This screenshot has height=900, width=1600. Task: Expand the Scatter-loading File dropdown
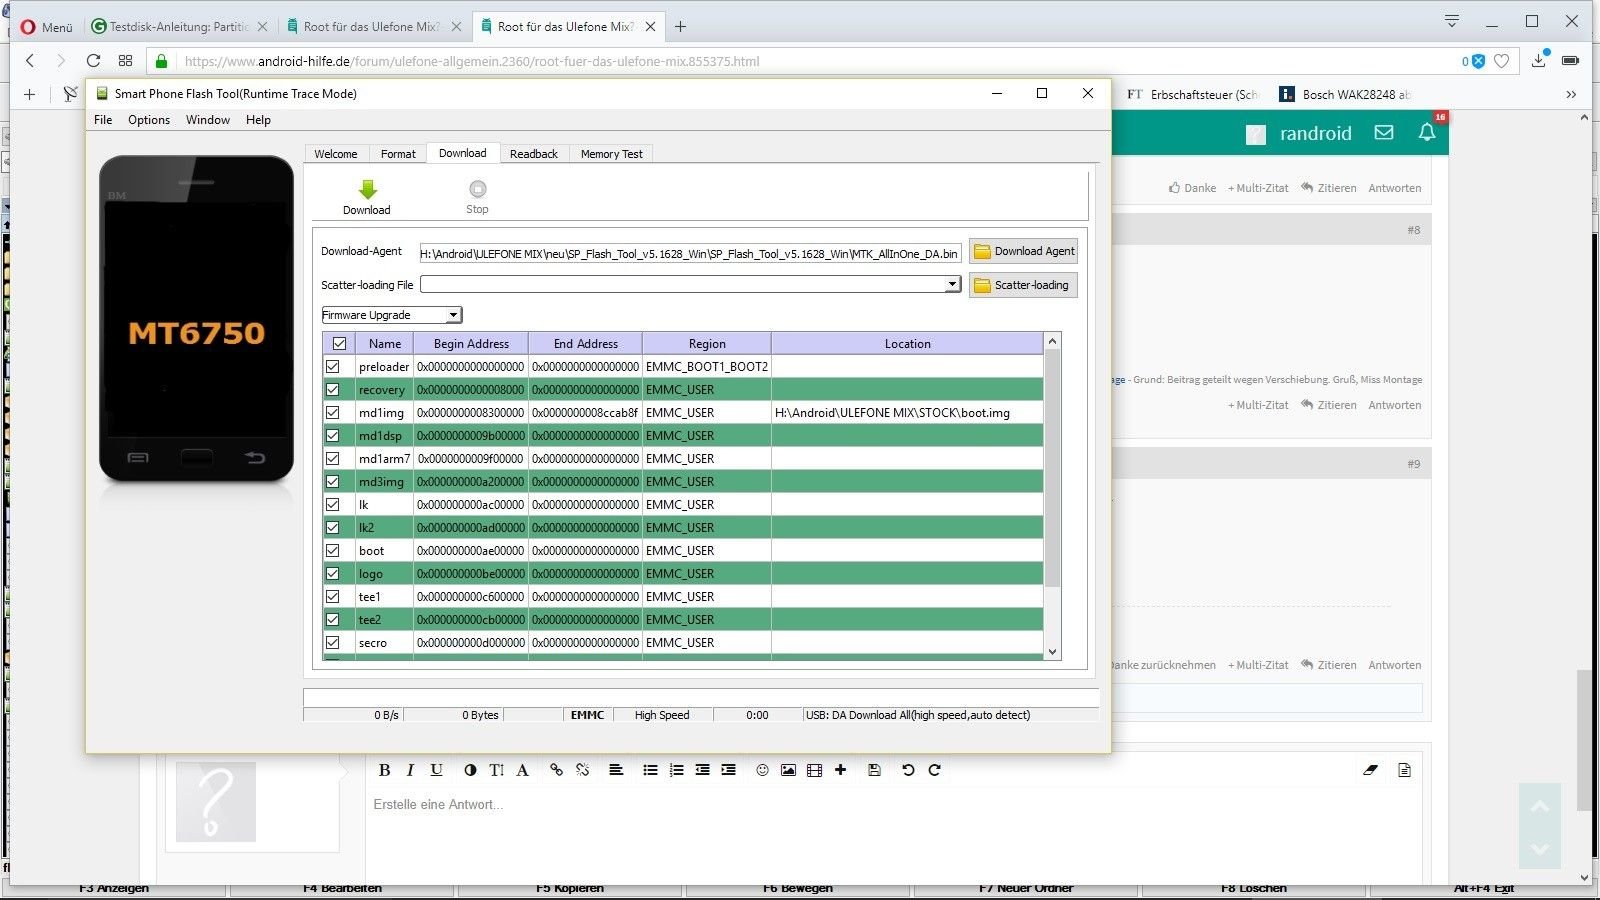pos(952,285)
